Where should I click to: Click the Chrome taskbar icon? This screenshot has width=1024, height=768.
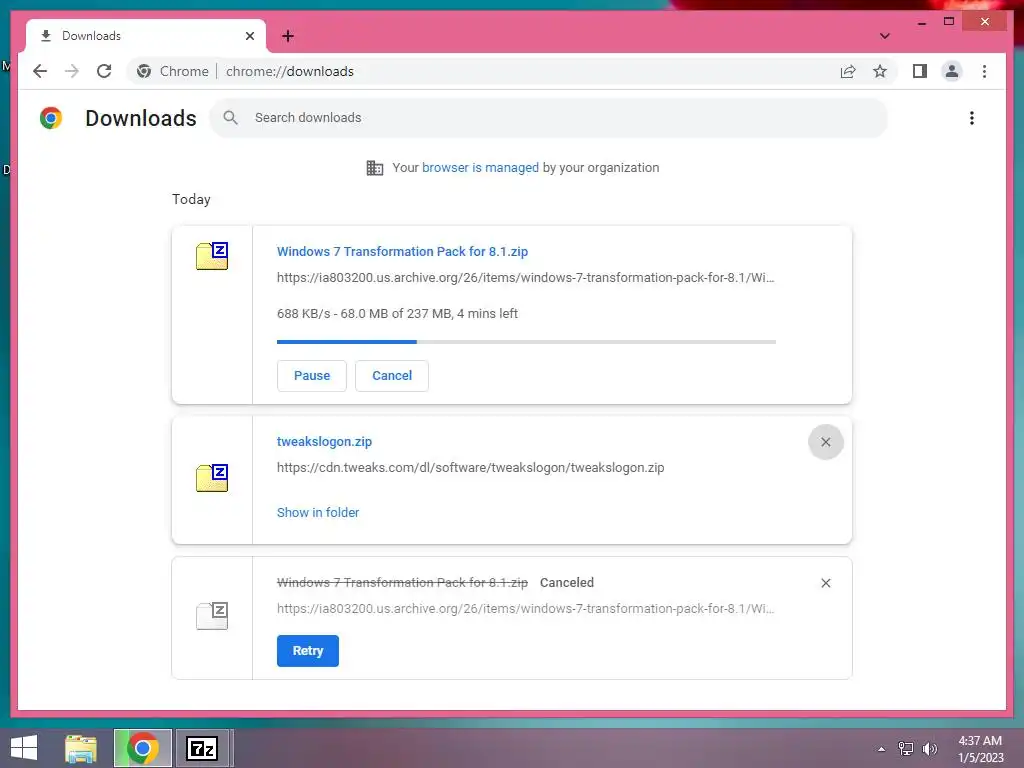click(x=142, y=748)
